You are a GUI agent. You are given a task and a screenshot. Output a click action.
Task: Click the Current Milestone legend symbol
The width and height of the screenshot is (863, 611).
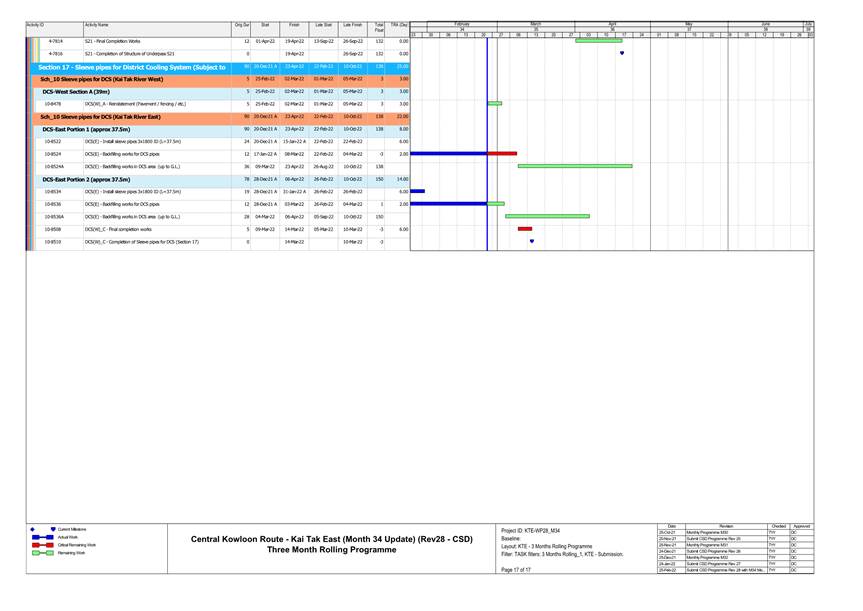[53, 528]
